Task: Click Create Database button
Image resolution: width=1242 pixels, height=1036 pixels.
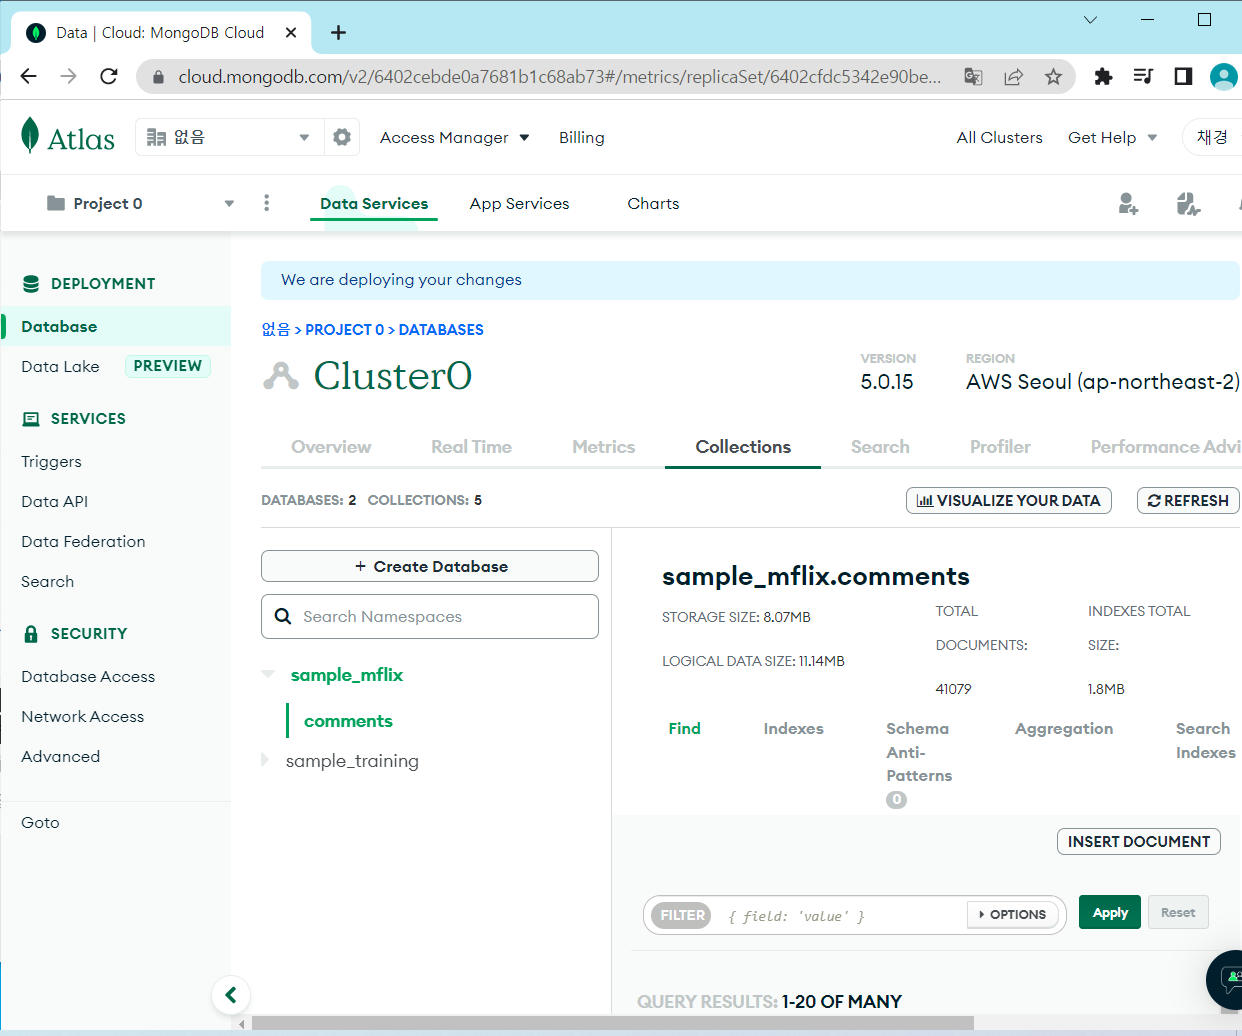Action: tap(430, 566)
